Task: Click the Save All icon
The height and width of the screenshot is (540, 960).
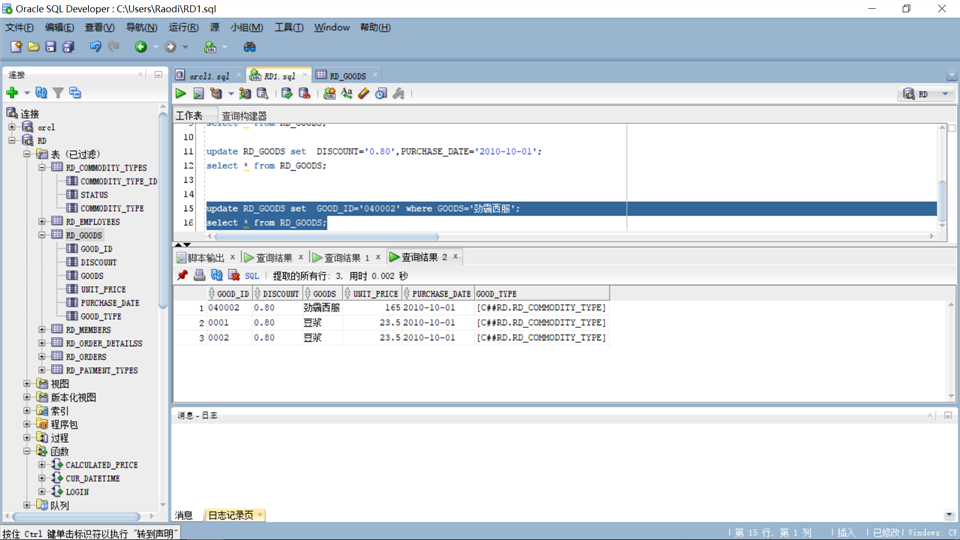Action: click(x=68, y=47)
